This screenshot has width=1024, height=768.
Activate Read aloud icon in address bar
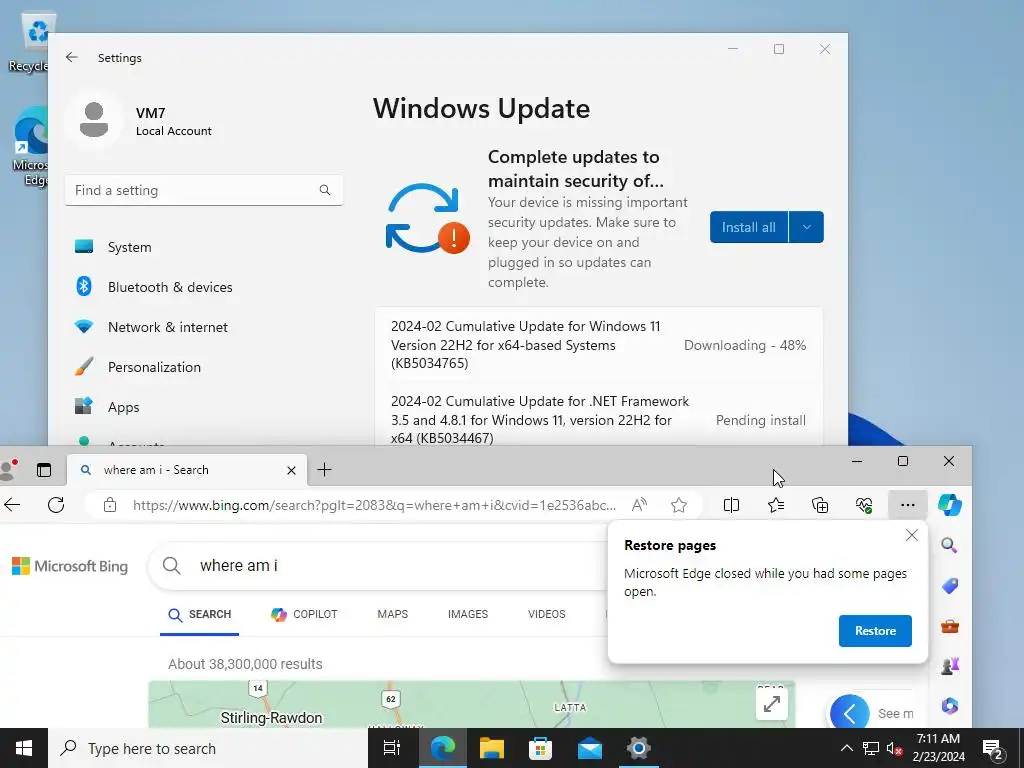click(639, 505)
